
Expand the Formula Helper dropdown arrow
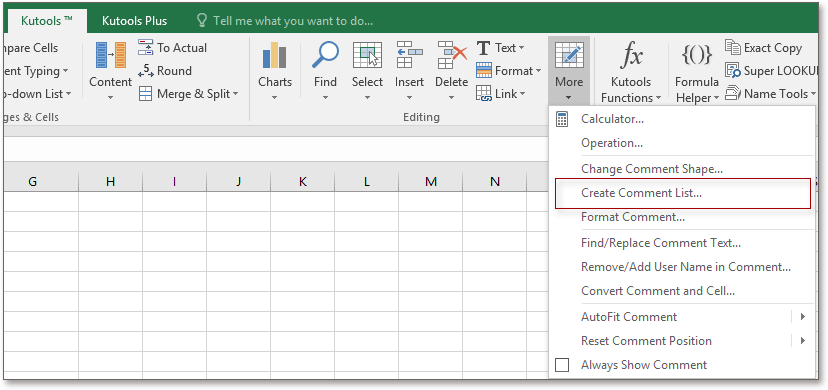click(716, 98)
